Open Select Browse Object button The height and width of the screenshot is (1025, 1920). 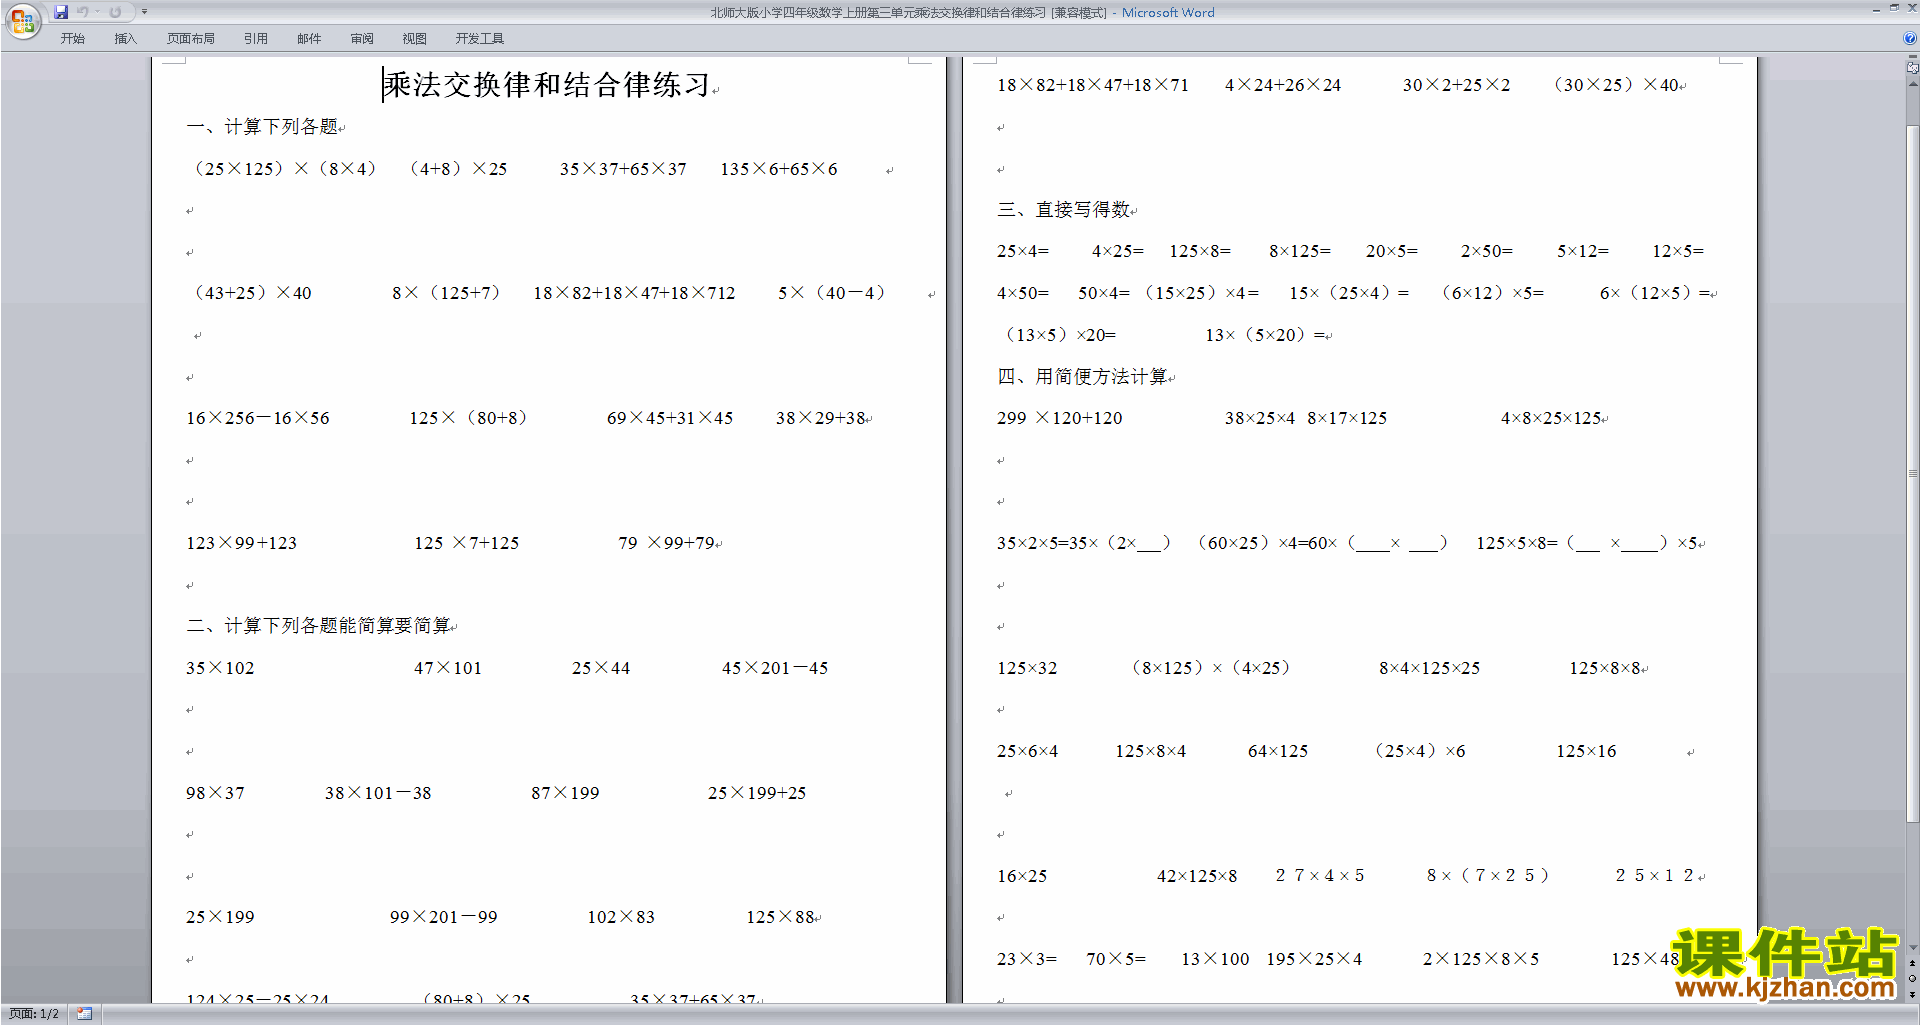coord(1912,978)
